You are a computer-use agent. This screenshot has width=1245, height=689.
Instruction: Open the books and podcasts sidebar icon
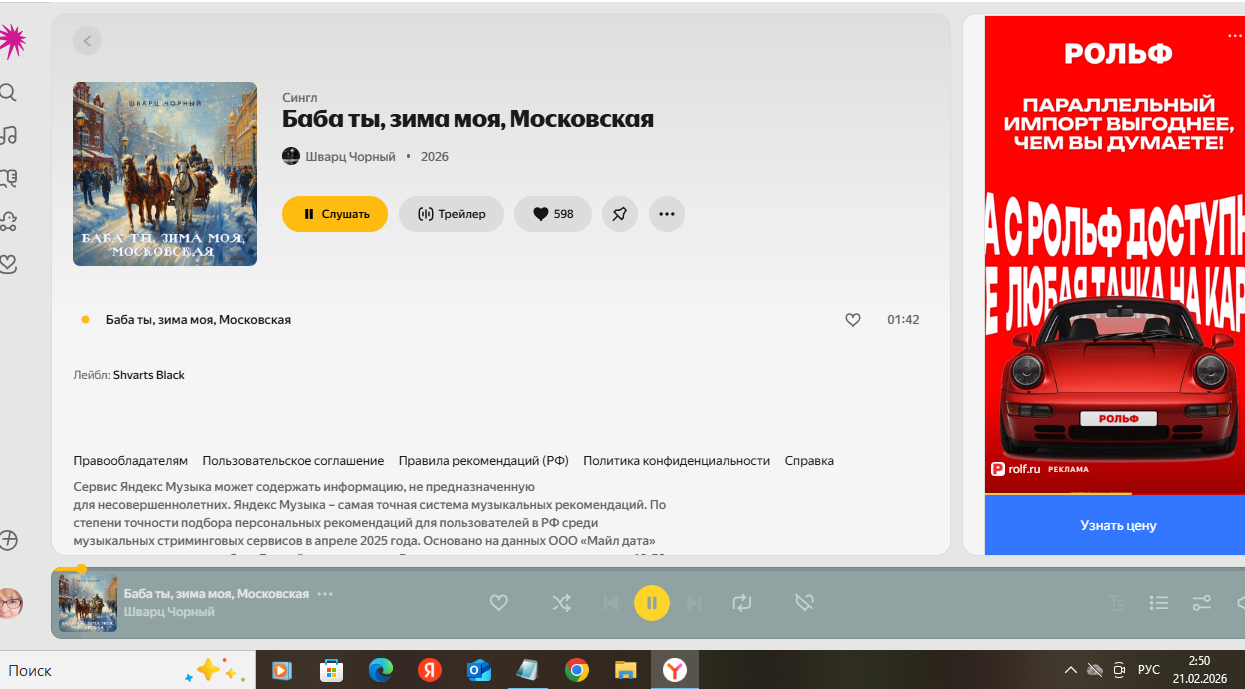tap(9, 178)
